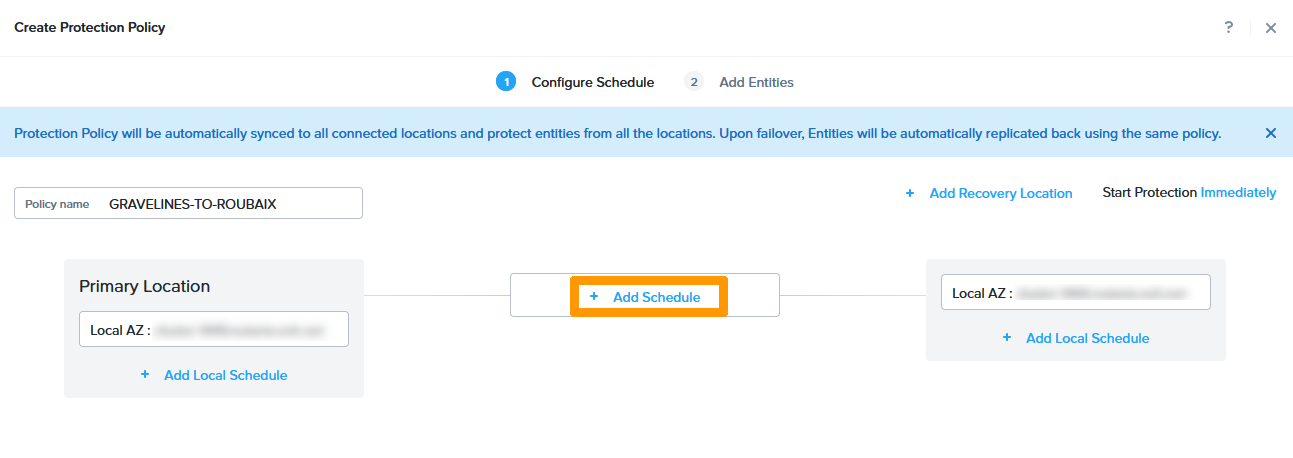Click plus icon under Primary Location

145,375
